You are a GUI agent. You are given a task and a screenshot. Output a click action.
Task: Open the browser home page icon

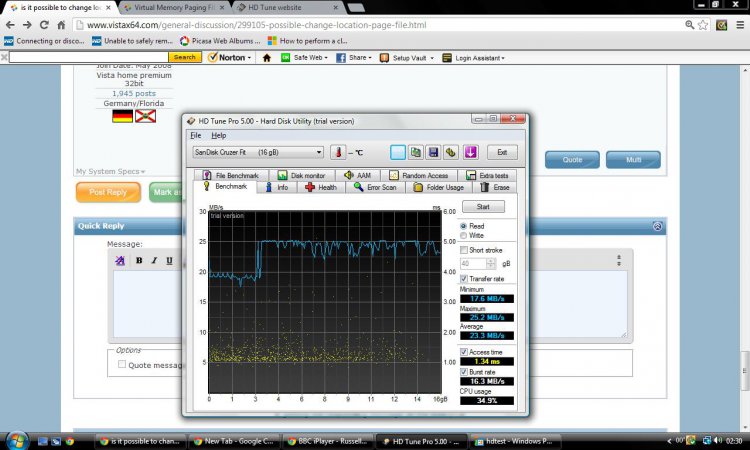[61, 25]
